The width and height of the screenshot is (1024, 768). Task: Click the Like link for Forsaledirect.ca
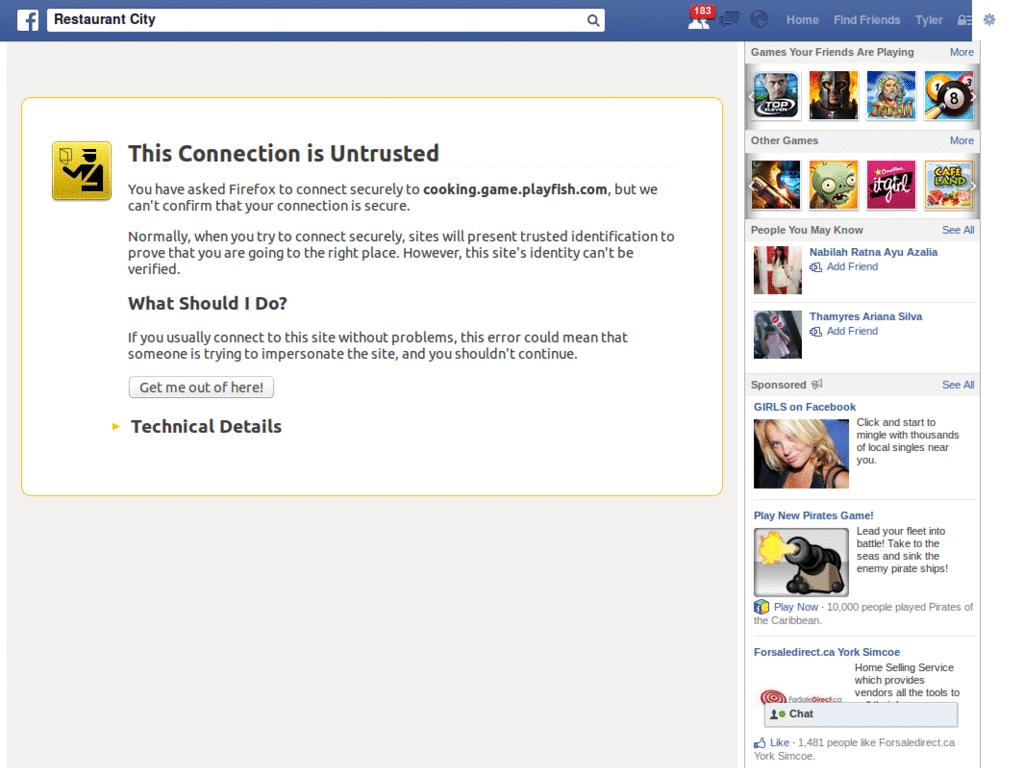pyautogui.click(x=779, y=743)
